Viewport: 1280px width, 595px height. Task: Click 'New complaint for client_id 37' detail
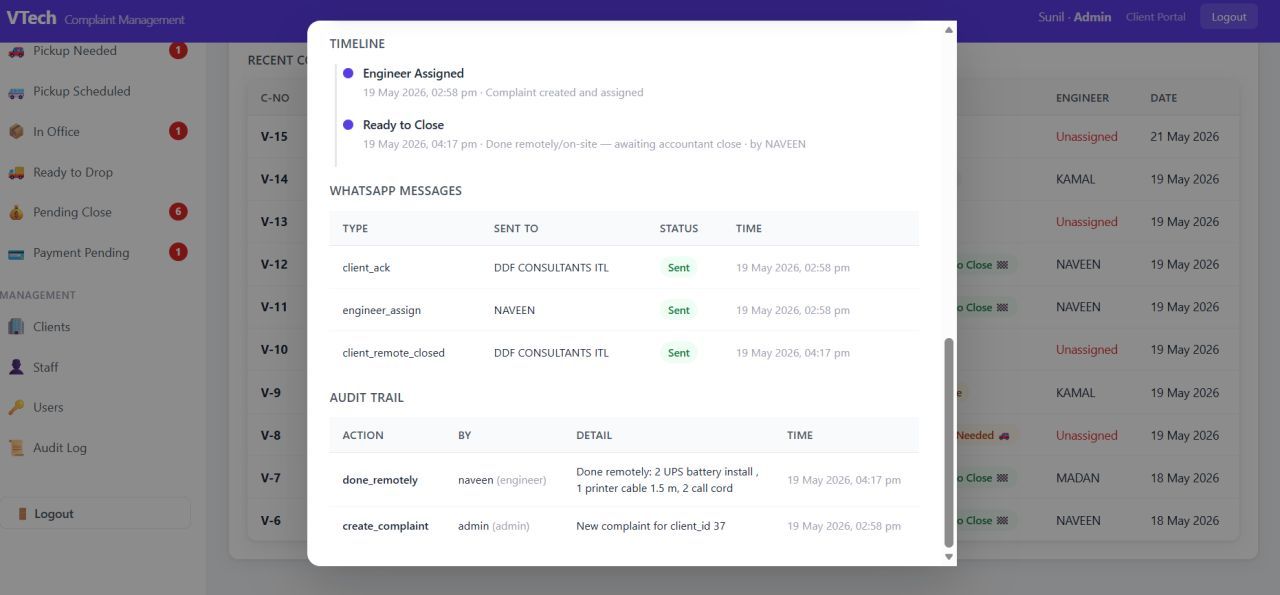(x=651, y=526)
